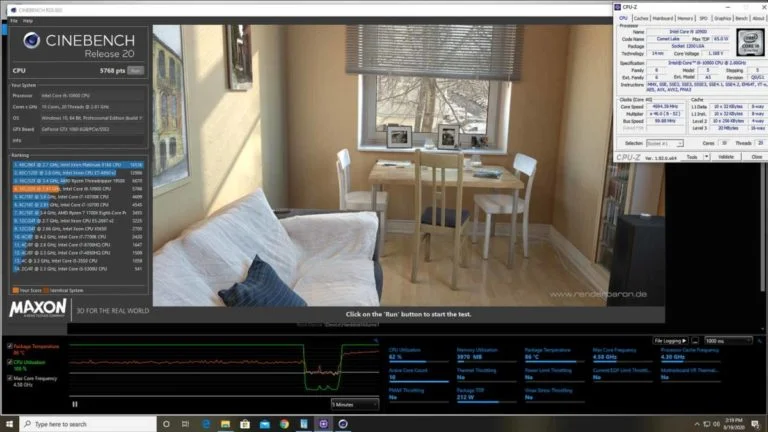Select the last ranking row with score 541

point(78,269)
